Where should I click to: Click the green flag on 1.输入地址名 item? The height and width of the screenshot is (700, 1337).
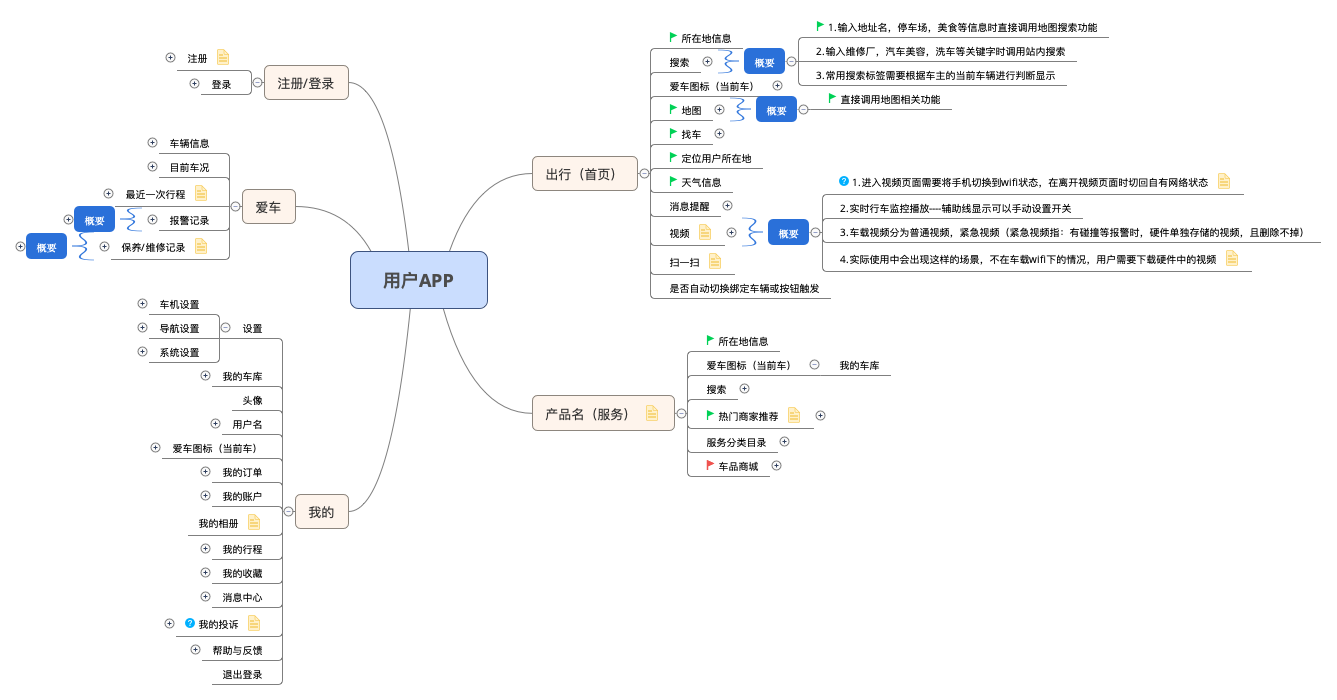pos(821,26)
